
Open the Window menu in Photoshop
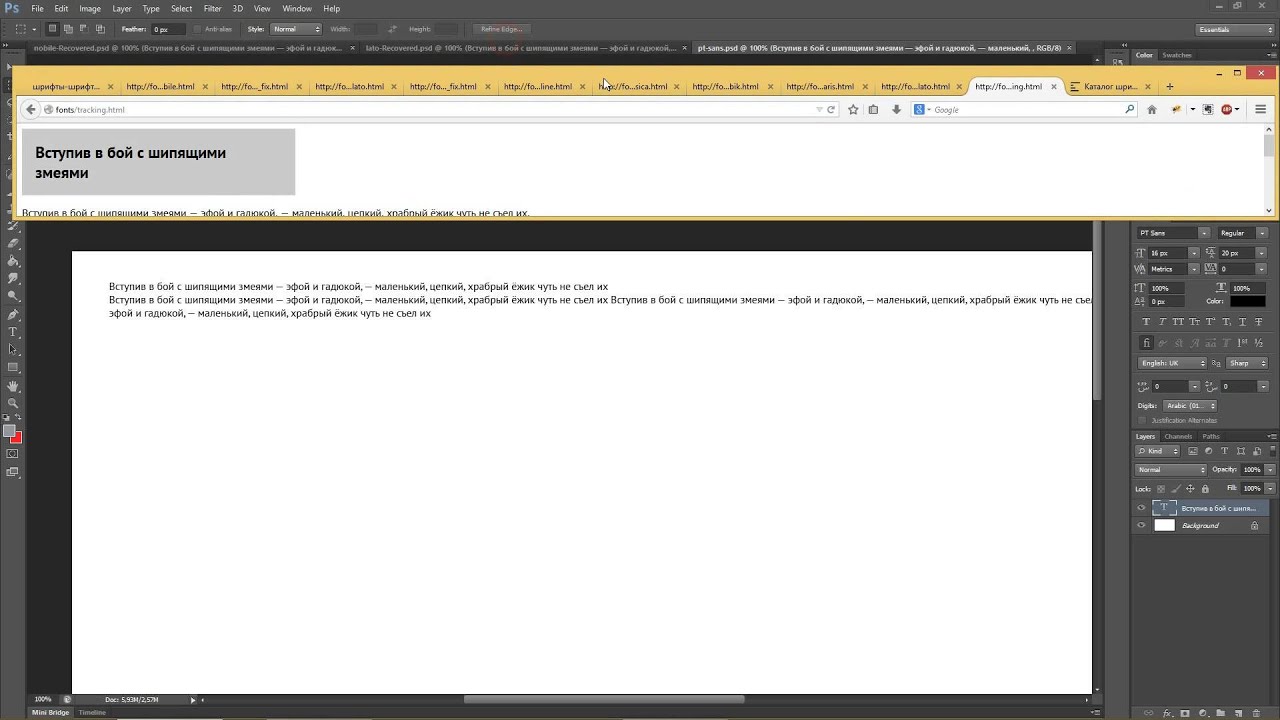[297, 8]
